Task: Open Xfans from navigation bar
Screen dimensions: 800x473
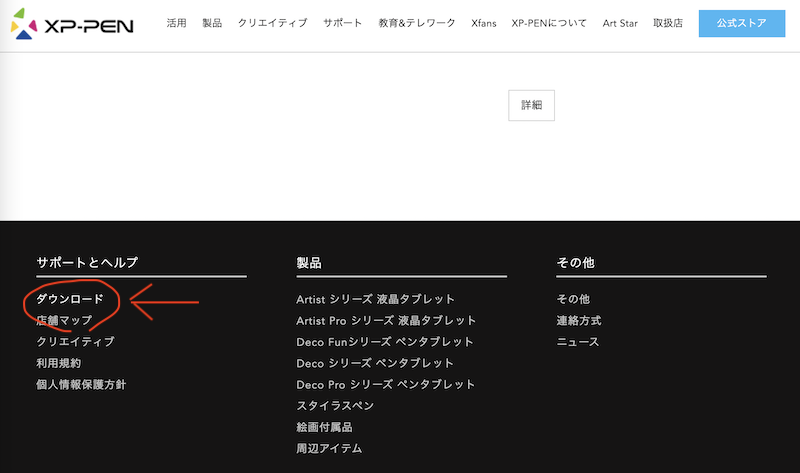Action: [483, 23]
